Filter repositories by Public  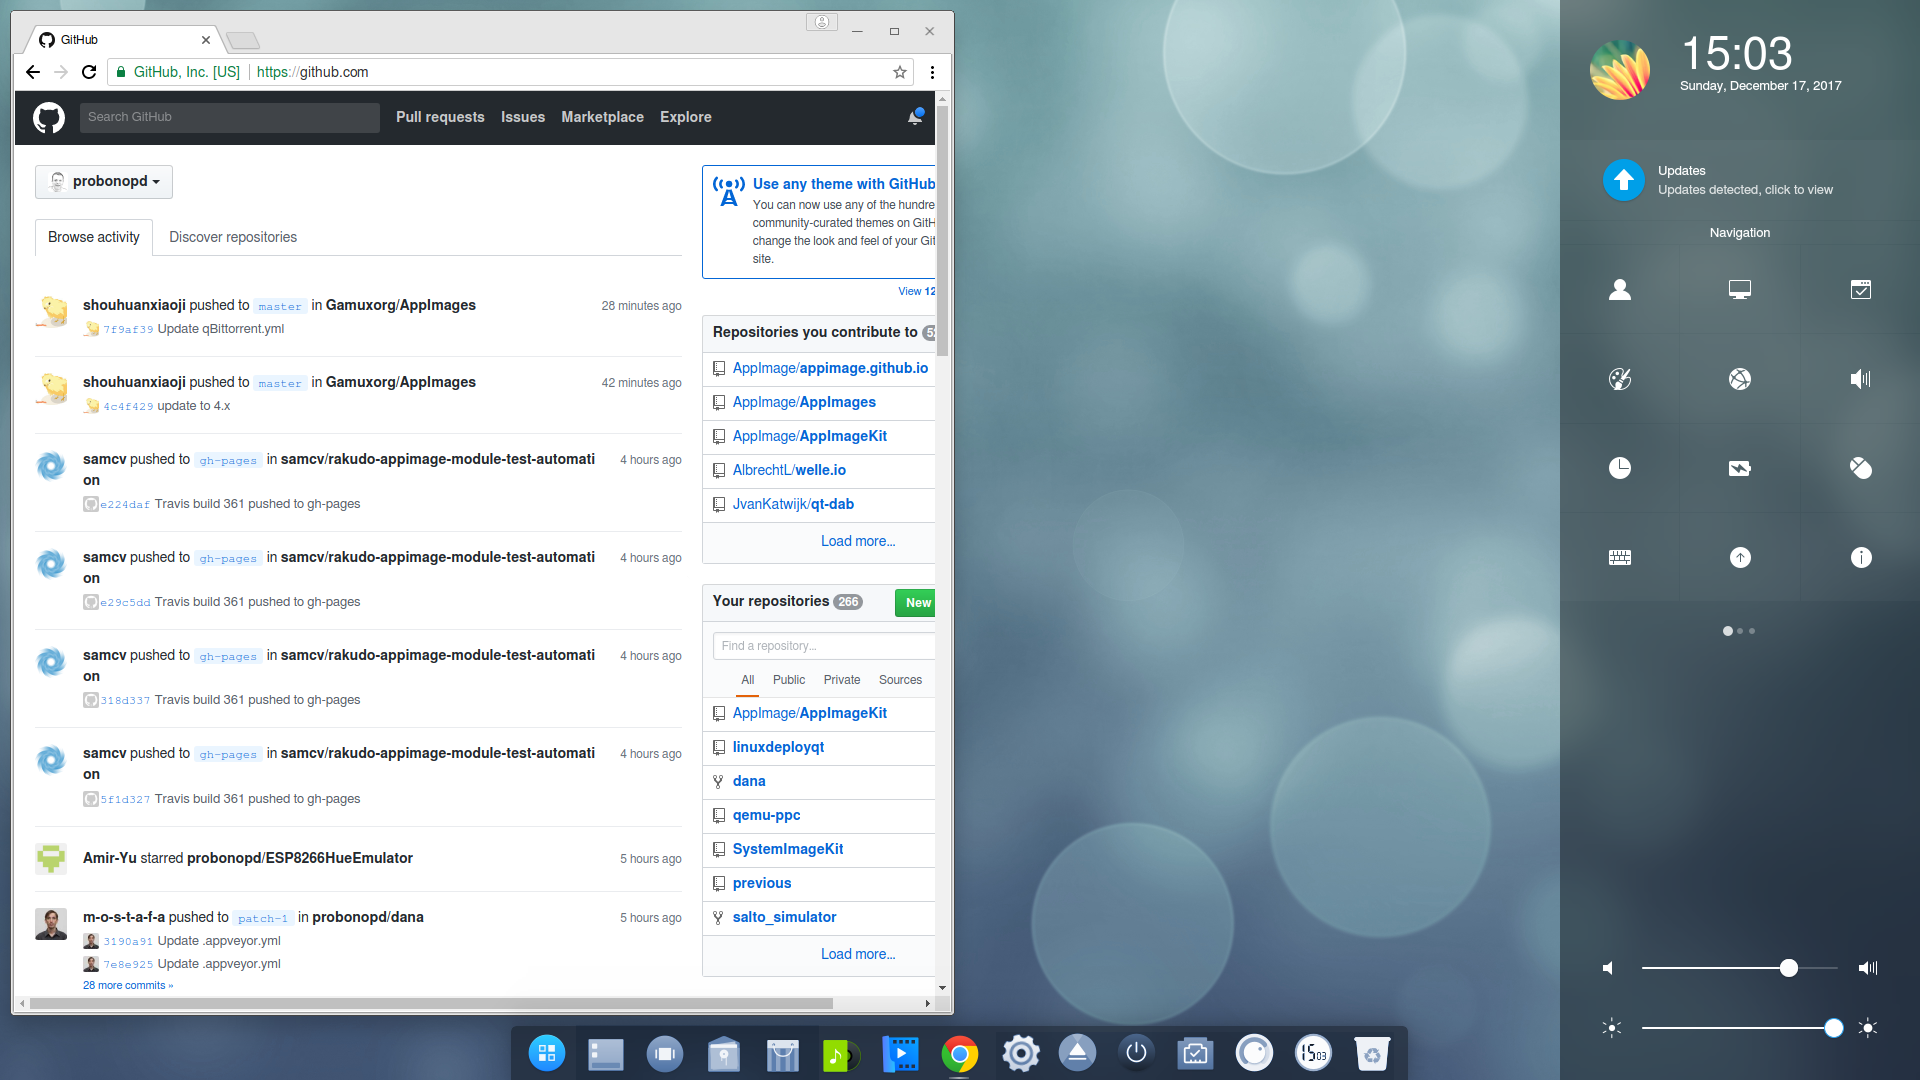point(789,680)
